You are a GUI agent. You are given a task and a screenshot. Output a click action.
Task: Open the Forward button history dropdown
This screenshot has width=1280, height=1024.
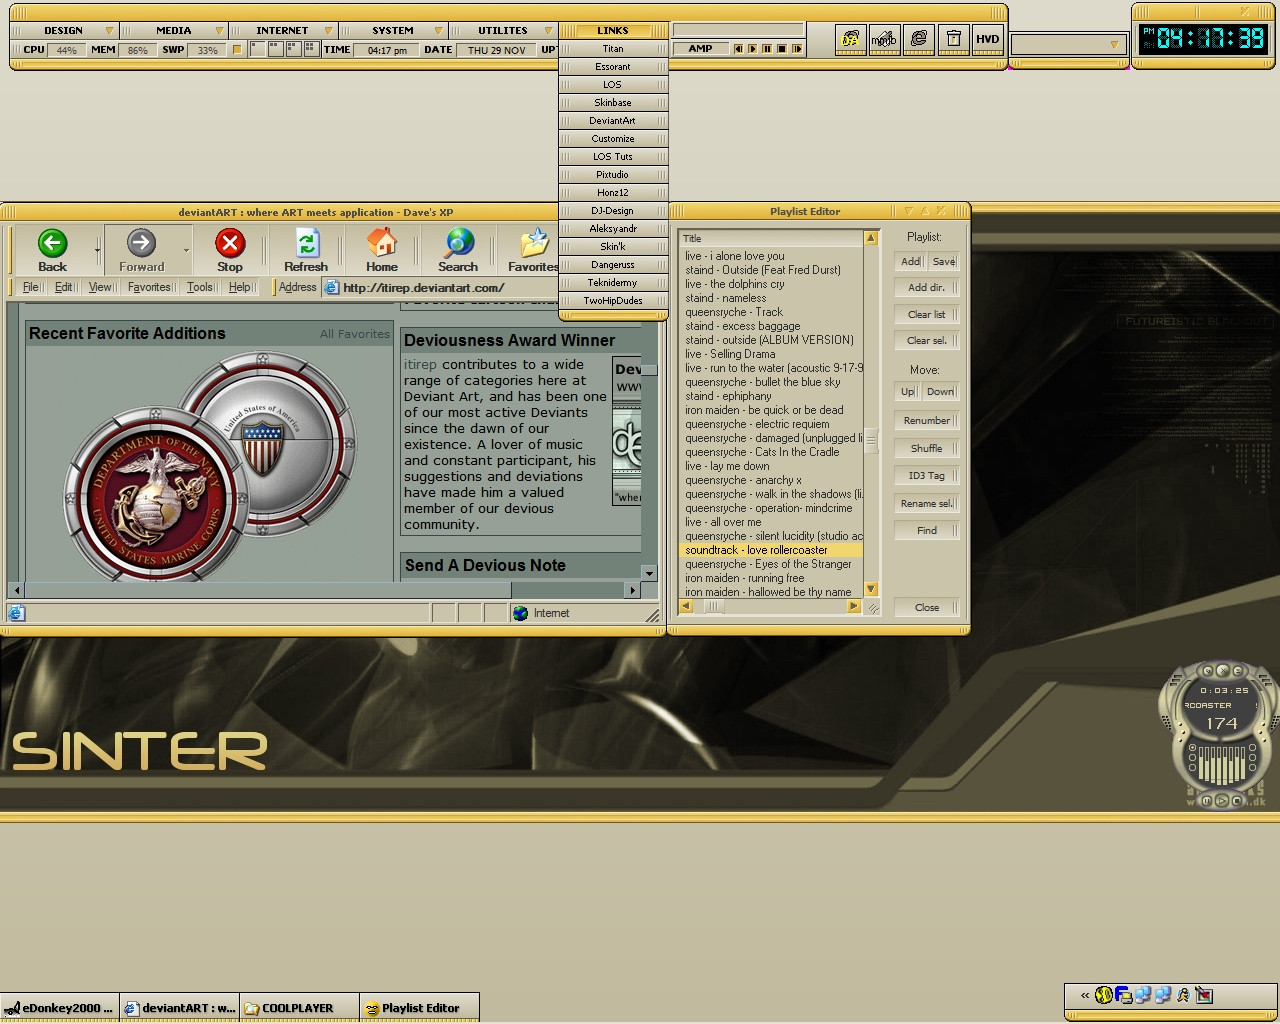(x=186, y=250)
